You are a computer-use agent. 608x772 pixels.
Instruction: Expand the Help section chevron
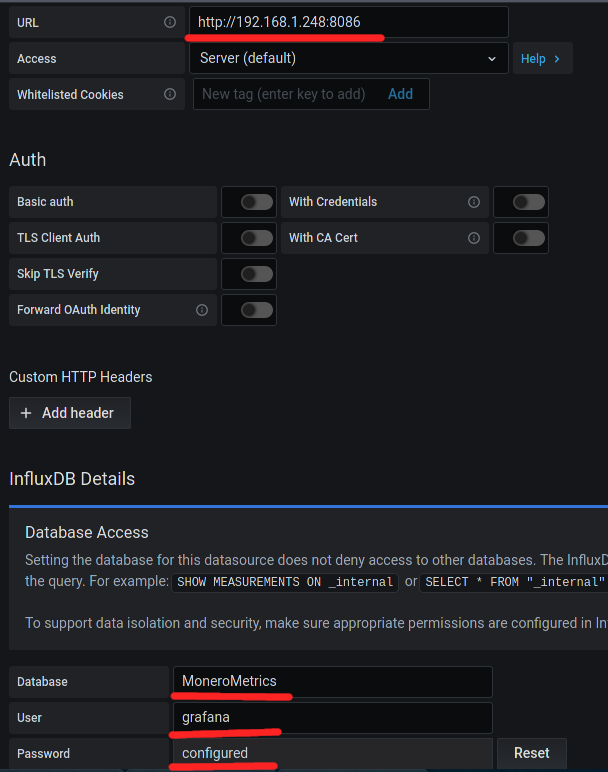coord(557,59)
